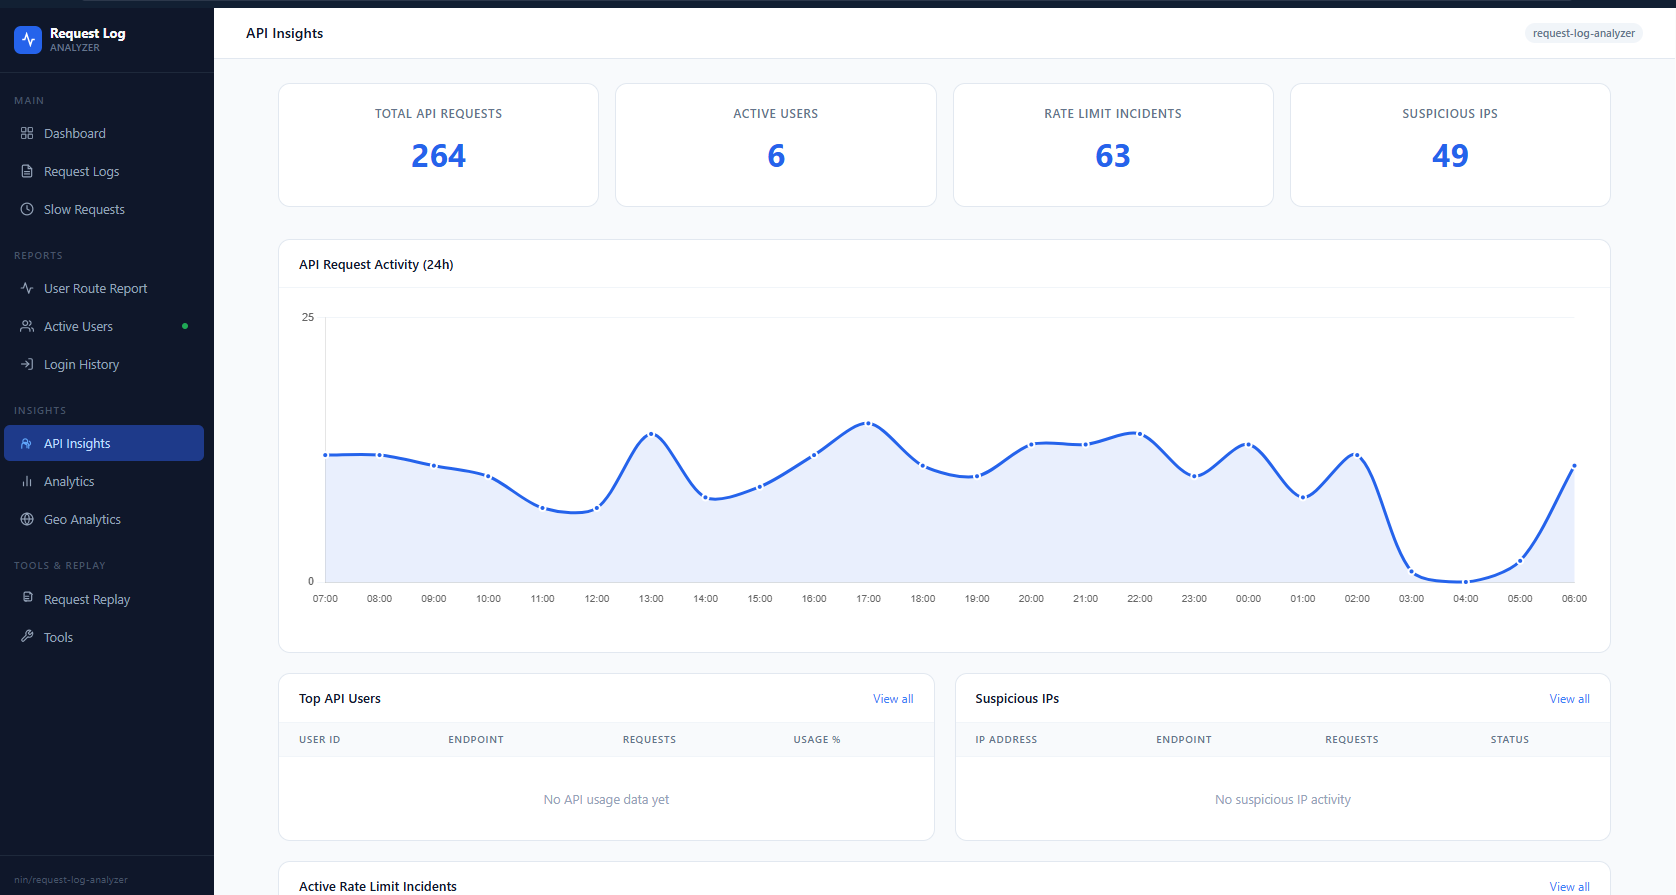Open Slow Requests in sidebar
The height and width of the screenshot is (895, 1676).
(104, 209)
